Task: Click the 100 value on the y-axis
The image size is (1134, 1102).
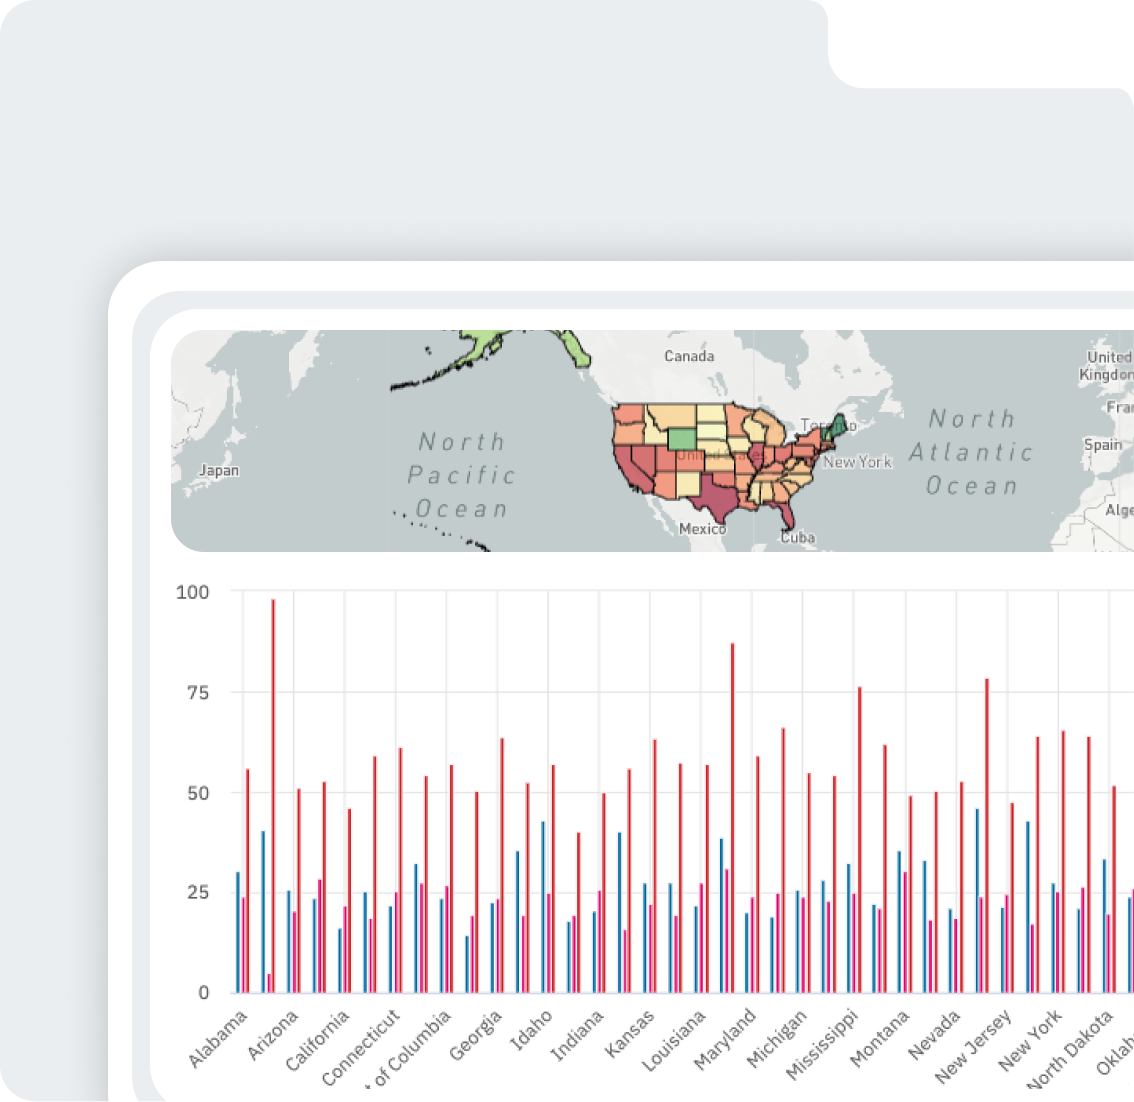Action: pyautogui.click(x=192, y=592)
